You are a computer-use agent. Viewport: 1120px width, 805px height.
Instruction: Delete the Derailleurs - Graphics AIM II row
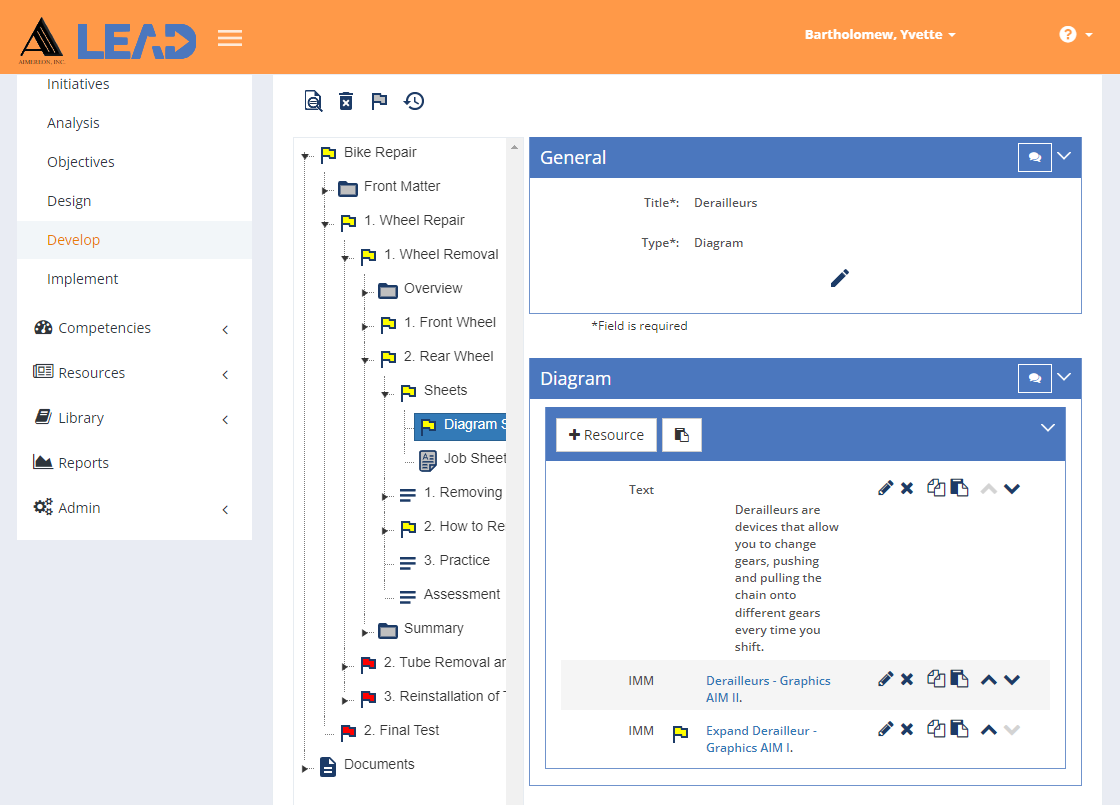coord(907,679)
